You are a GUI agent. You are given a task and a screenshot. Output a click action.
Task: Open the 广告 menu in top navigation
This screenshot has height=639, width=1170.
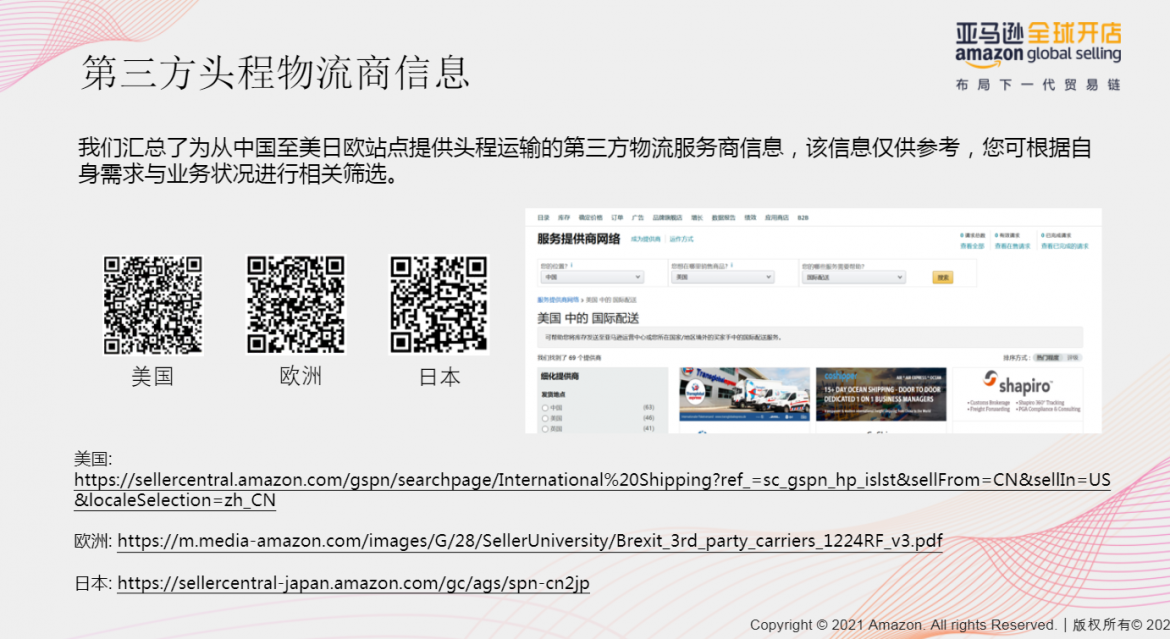click(637, 217)
